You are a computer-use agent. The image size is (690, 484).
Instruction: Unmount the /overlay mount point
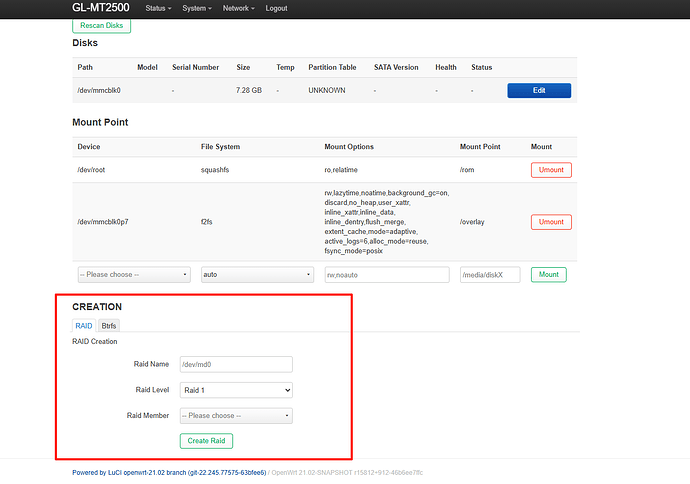551,222
